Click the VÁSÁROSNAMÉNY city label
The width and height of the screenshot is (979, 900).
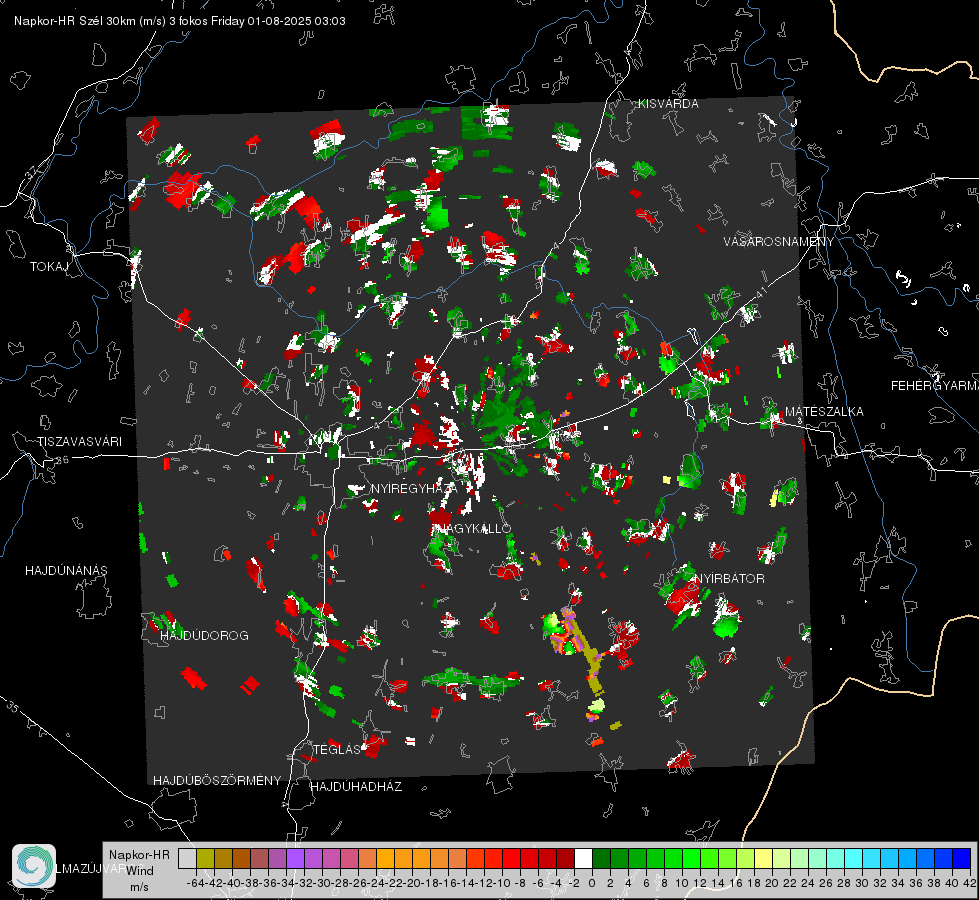point(779,242)
